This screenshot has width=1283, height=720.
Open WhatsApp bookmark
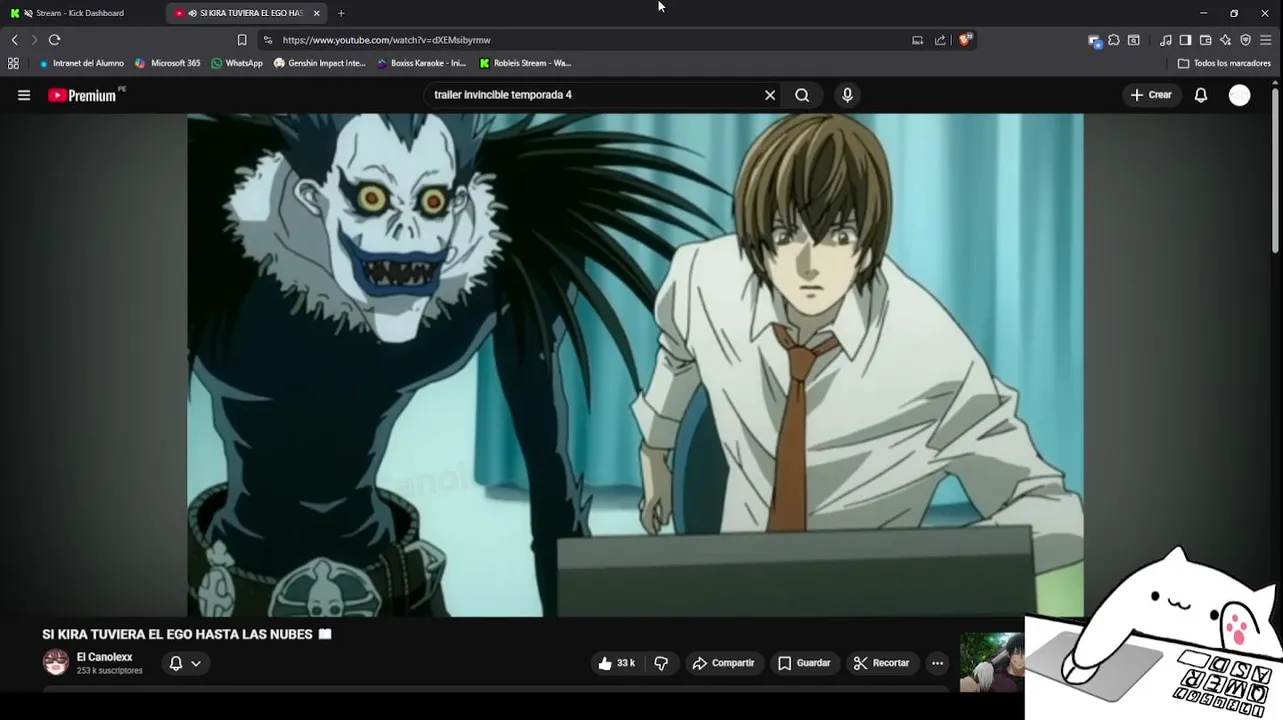(x=236, y=63)
